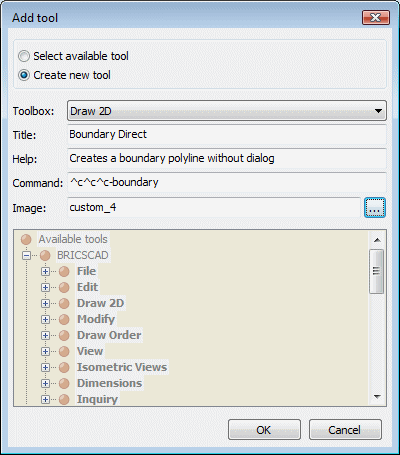The width and height of the screenshot is (400, 455).
Task: Select the Inquiry tree item
Action: pyautogui.click(x=97, y=399)
